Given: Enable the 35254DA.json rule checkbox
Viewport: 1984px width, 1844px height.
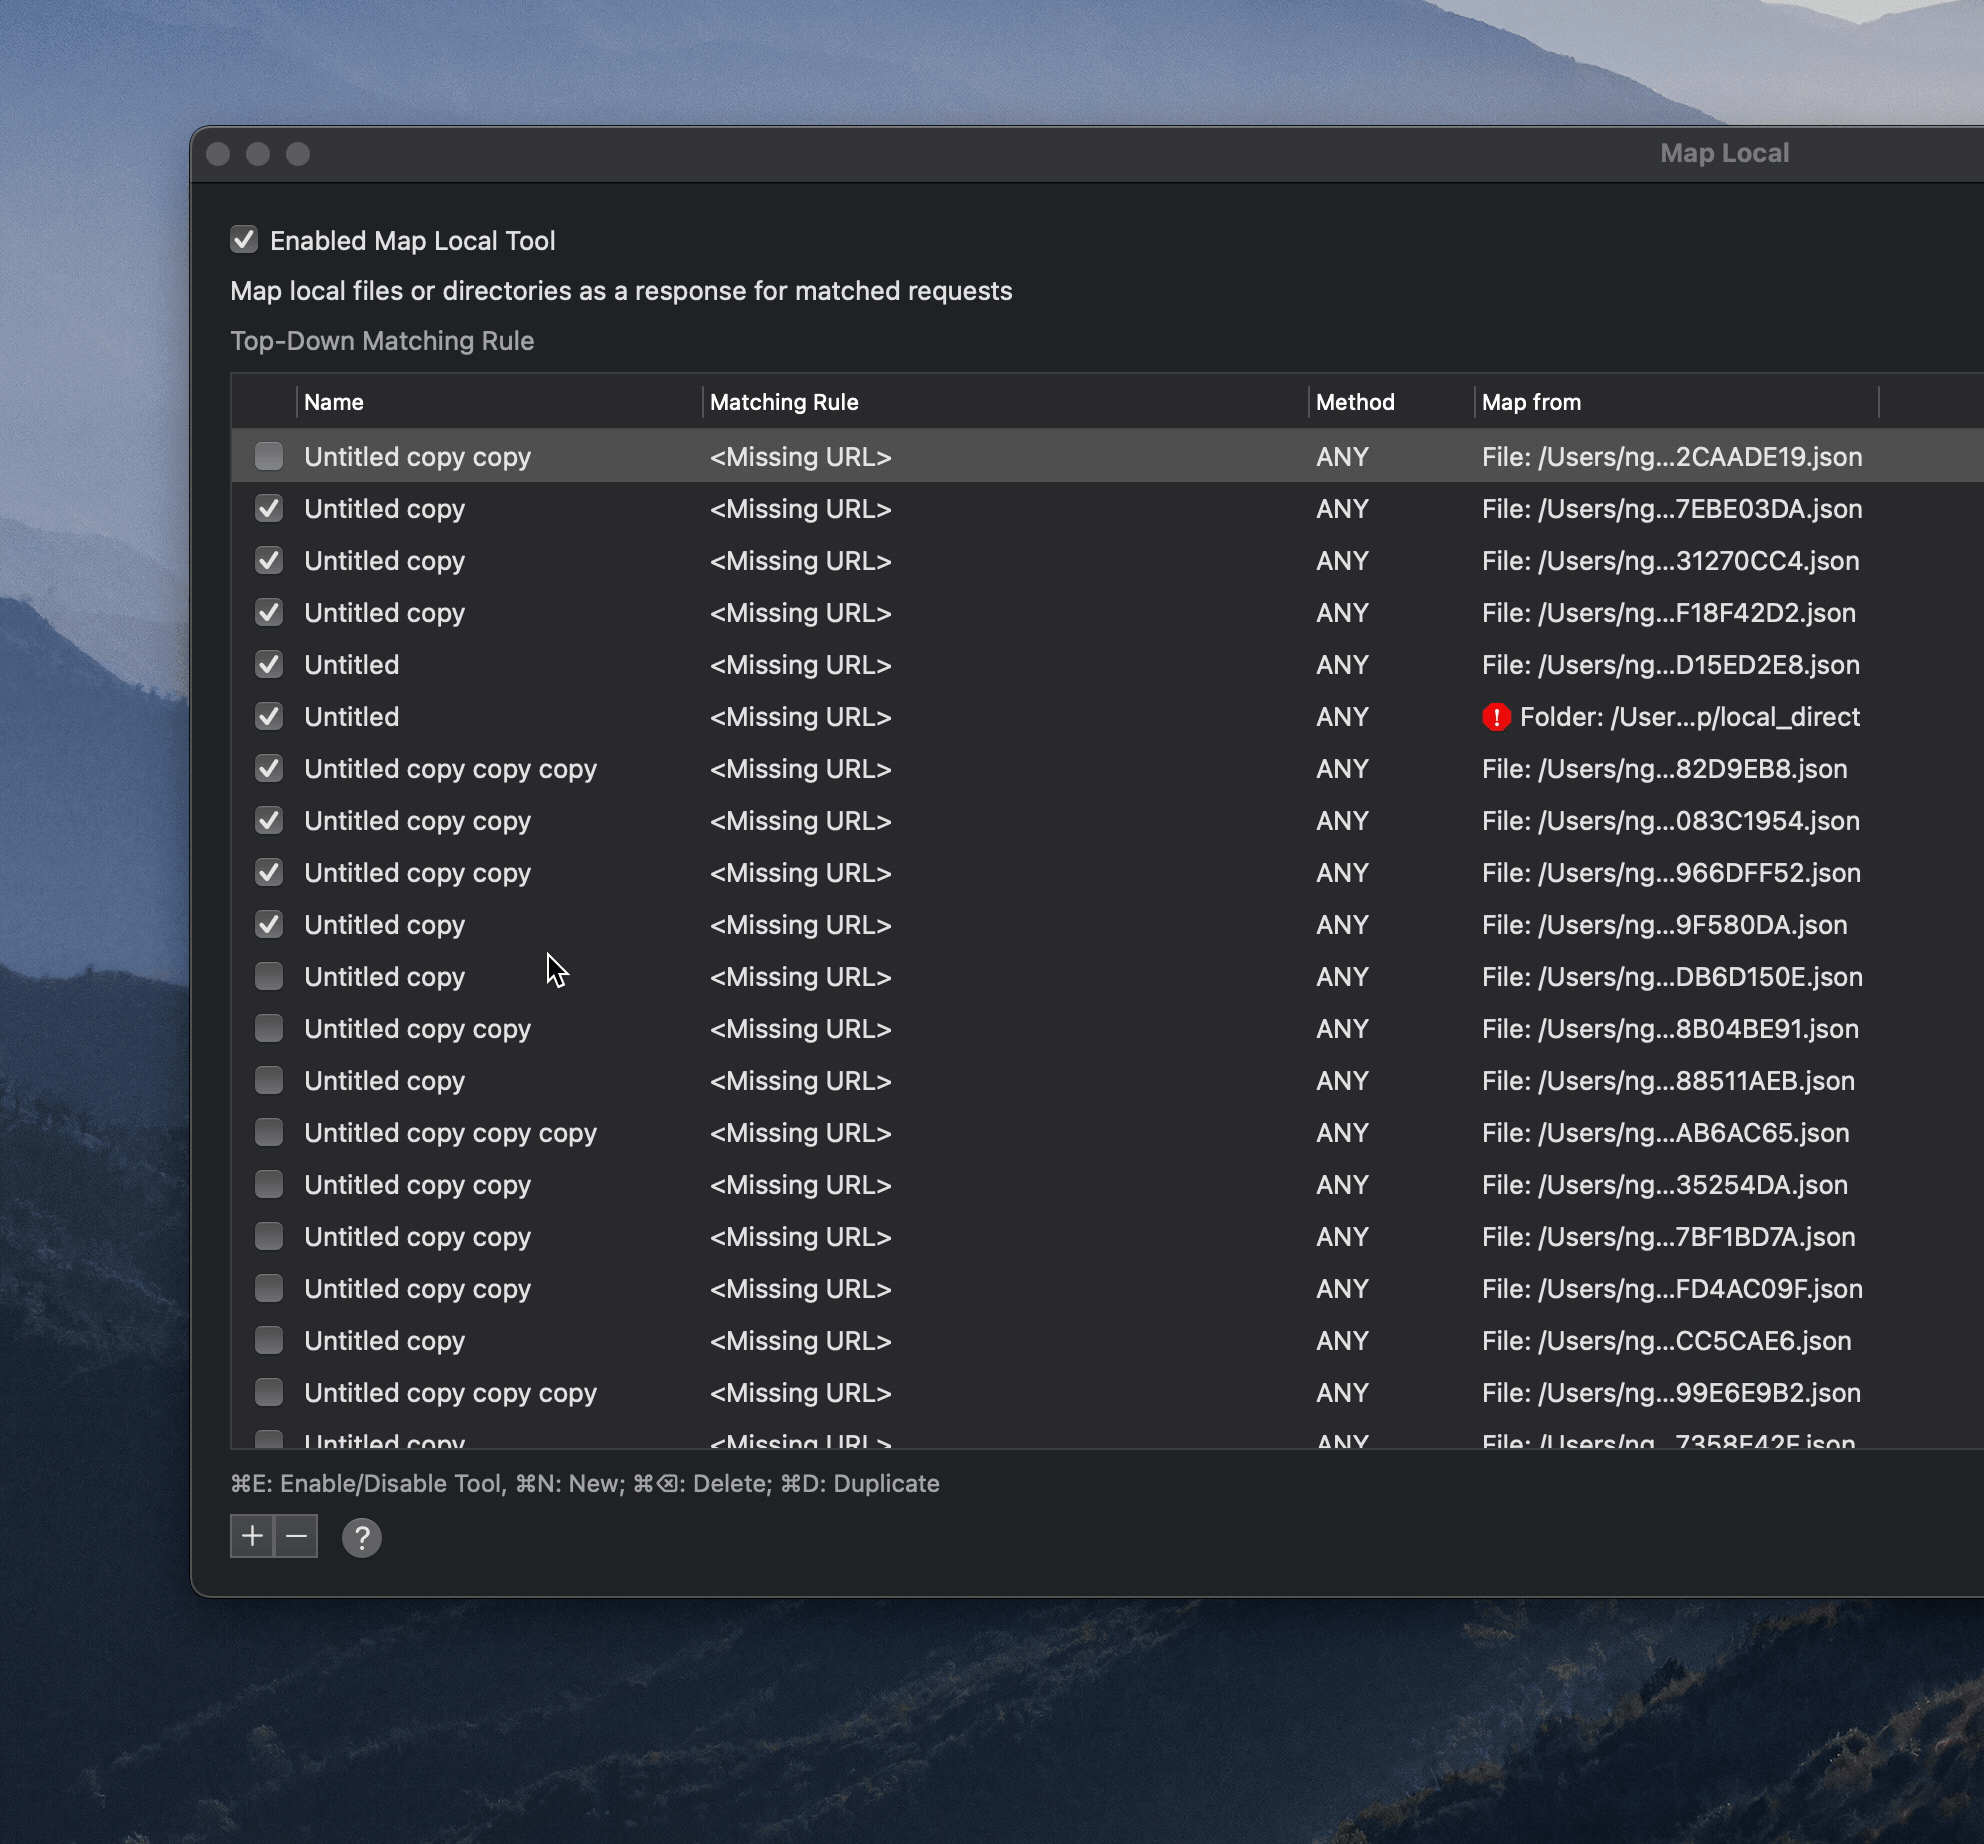Looking at the screenshot, I should click(x=269, y=1185).
